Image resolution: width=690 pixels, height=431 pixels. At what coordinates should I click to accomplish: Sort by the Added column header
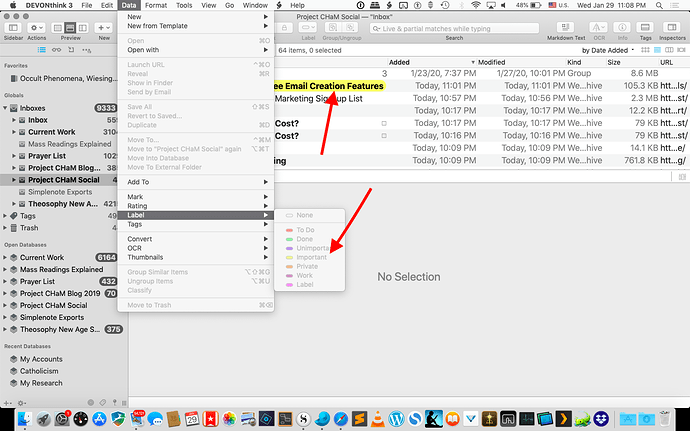coord(432,62)
